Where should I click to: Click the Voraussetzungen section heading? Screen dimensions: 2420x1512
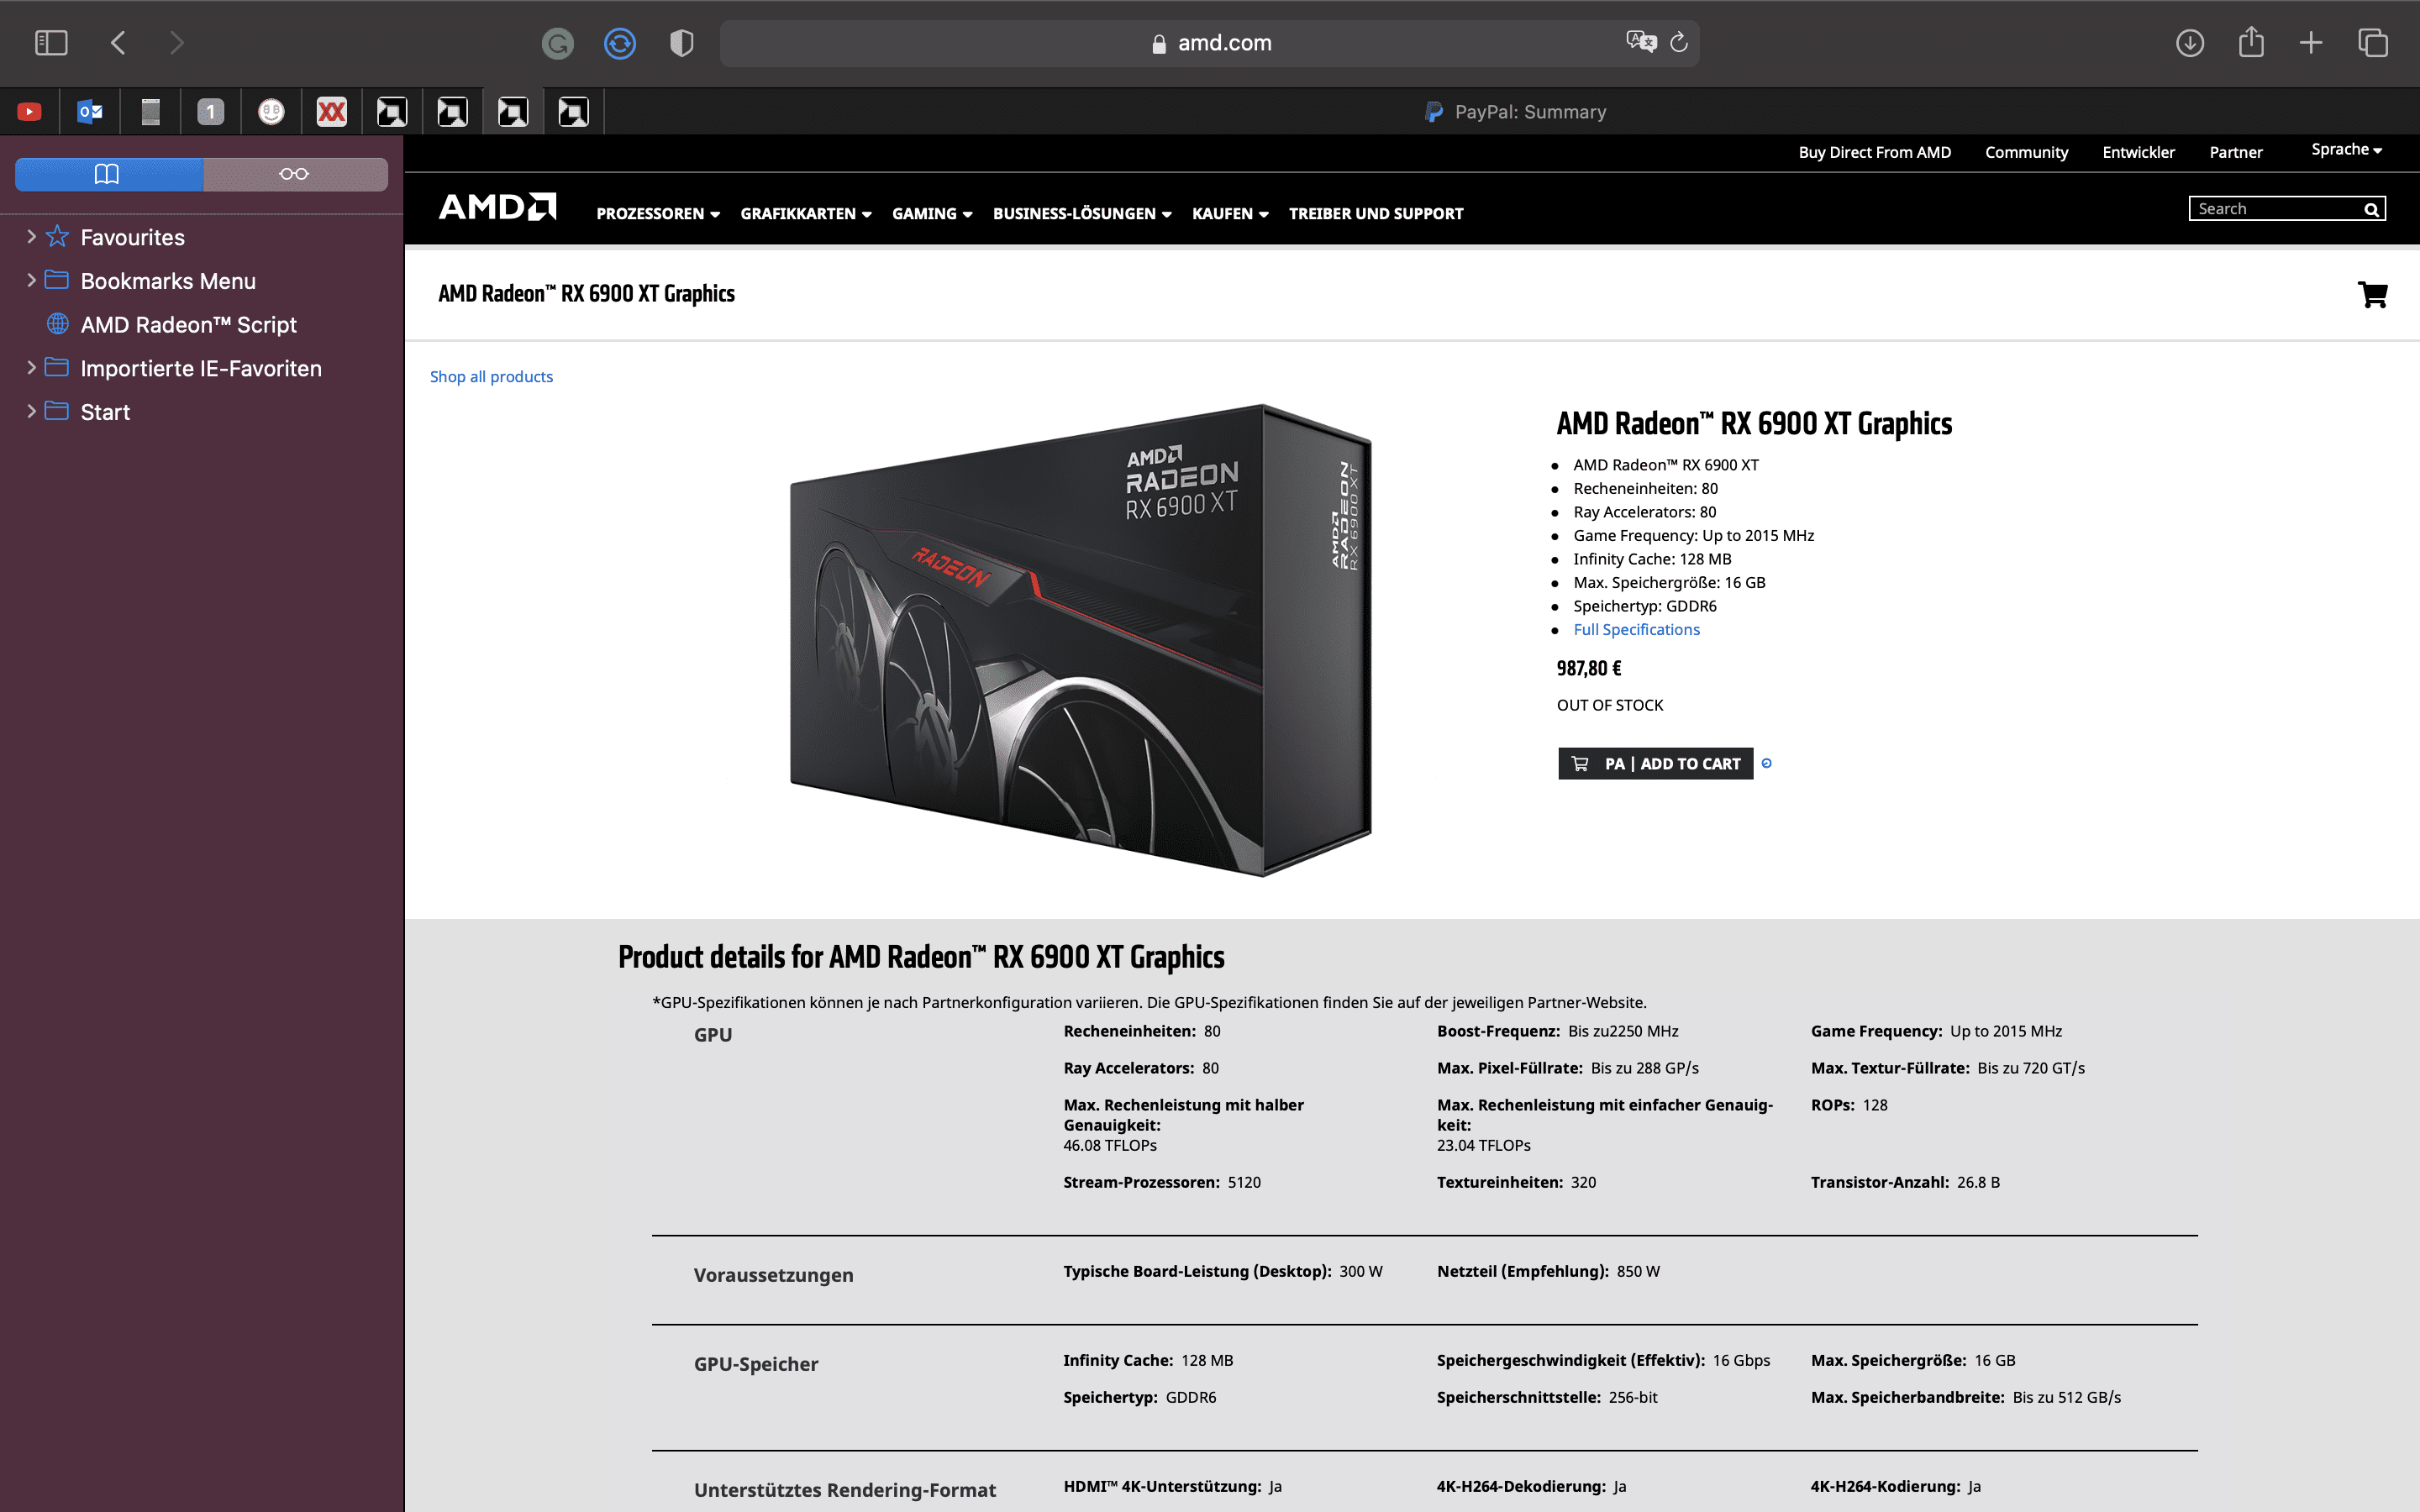(773, 1275)
